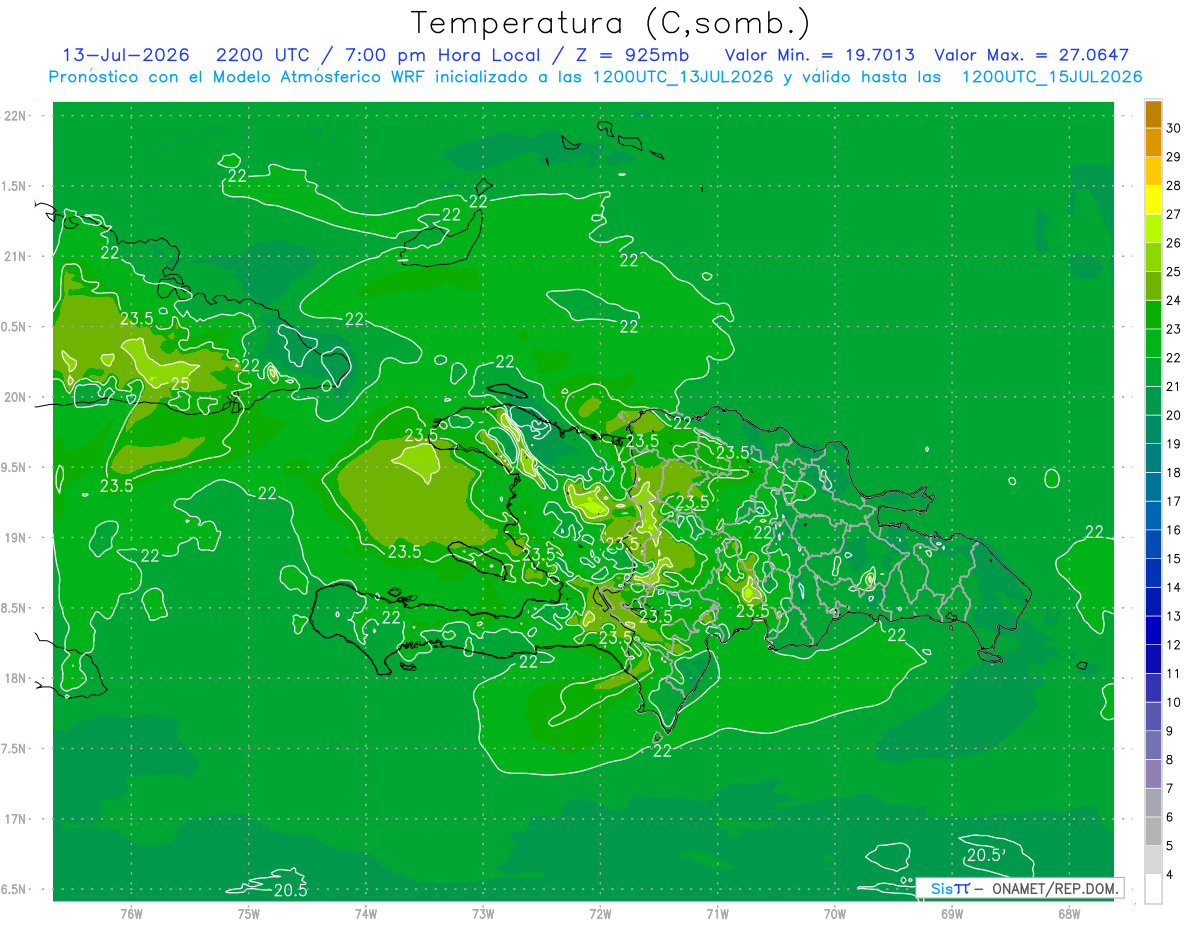Click '20.5' contour label near 69W
Viewport: 1200px width, 927px height.
click(x=985, y=855)
